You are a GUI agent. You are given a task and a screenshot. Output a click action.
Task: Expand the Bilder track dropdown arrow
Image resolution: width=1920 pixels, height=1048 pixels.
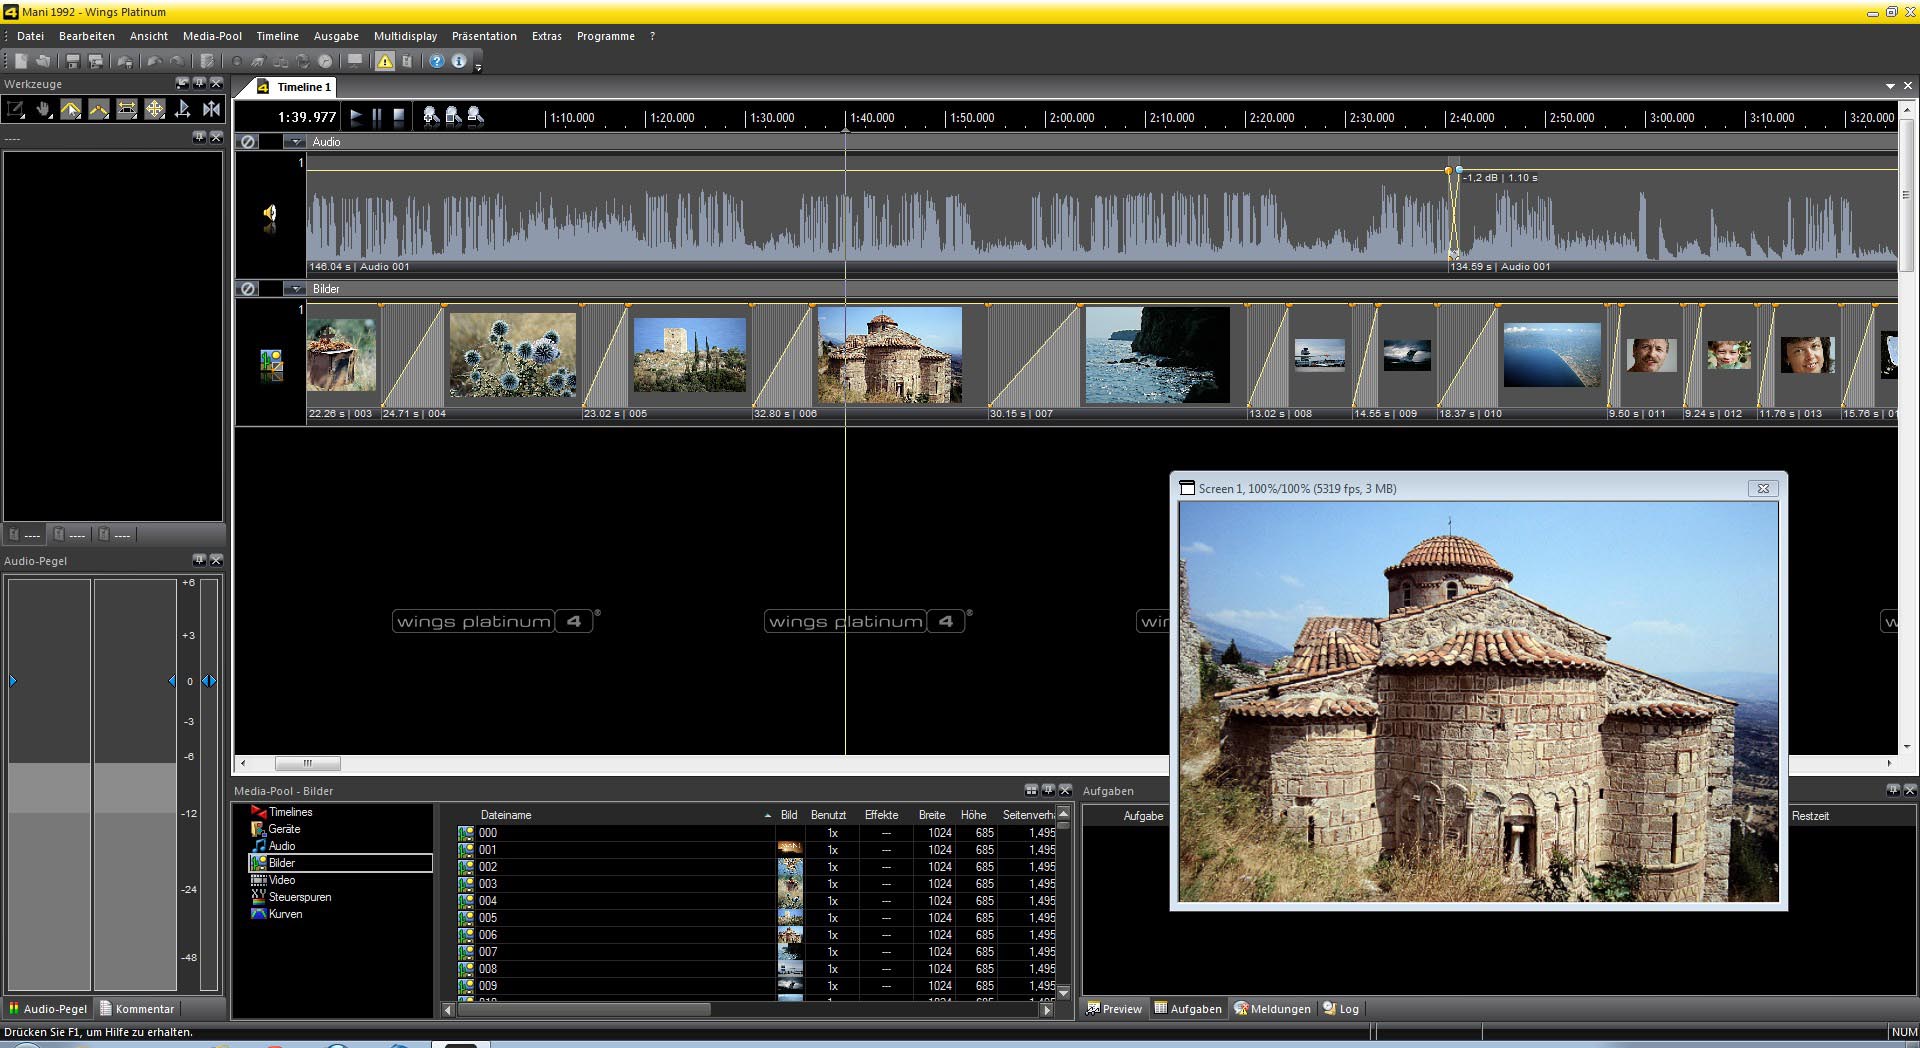(x=296, y=289)
